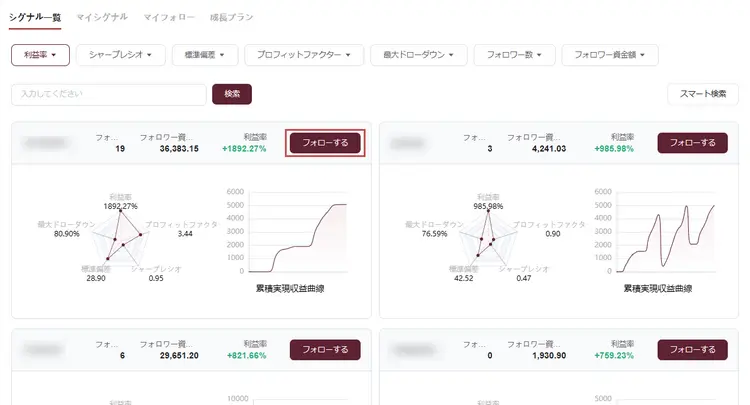
Task: Open the 最大ドローダウン sort dropdown
Action: 419,55
